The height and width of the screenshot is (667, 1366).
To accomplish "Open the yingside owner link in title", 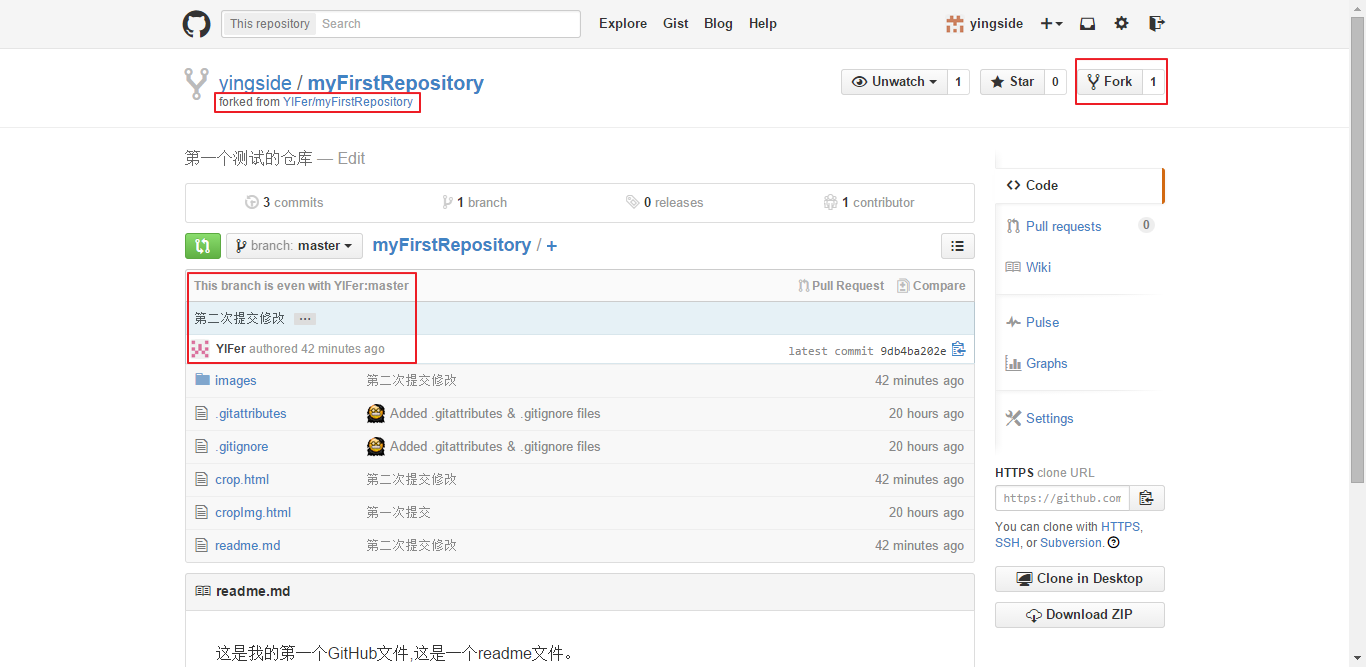I will [x=255, y=83].
